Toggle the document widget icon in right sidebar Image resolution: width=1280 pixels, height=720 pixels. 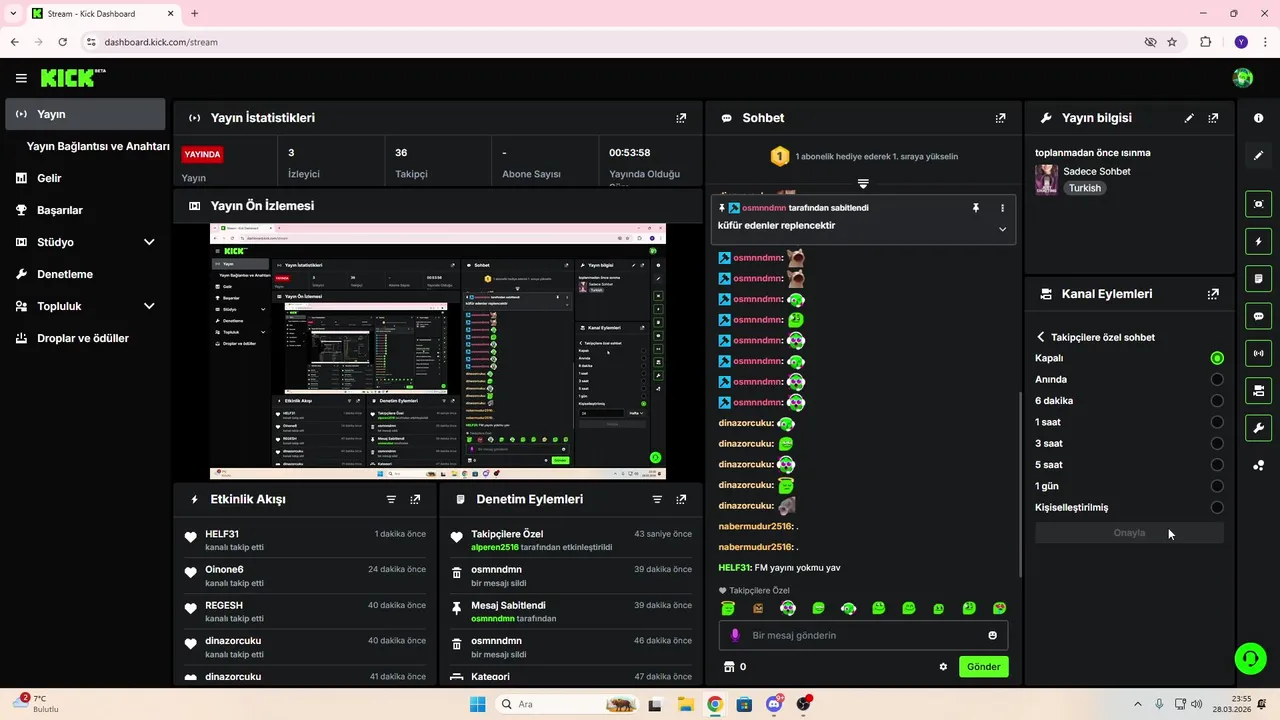tap(1258, 278)
